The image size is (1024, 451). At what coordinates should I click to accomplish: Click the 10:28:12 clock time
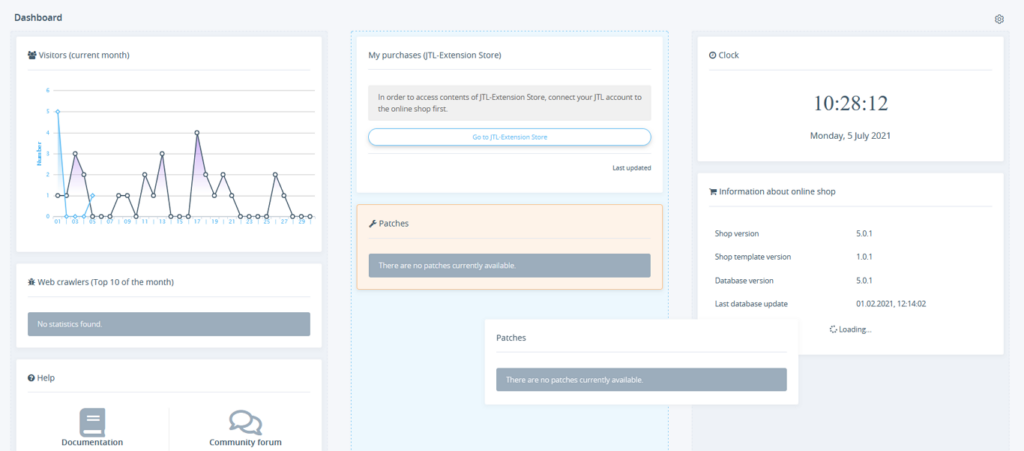click(x=850, y=103)
